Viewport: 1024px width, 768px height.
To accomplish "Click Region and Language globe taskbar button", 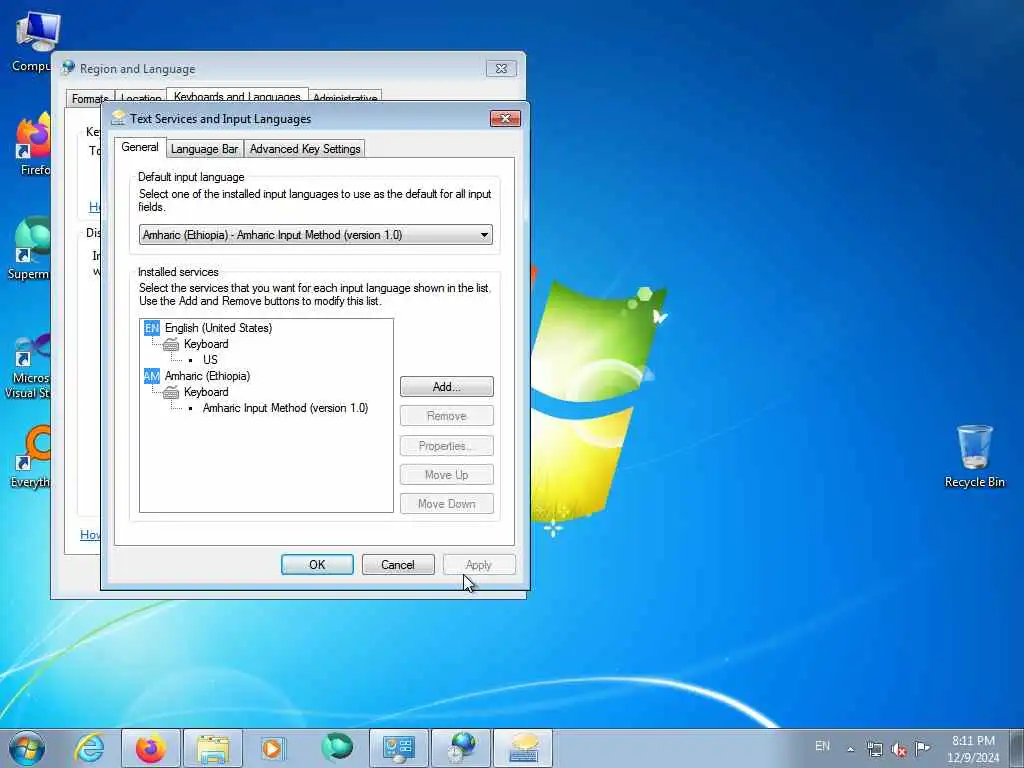I will point(461,748).
